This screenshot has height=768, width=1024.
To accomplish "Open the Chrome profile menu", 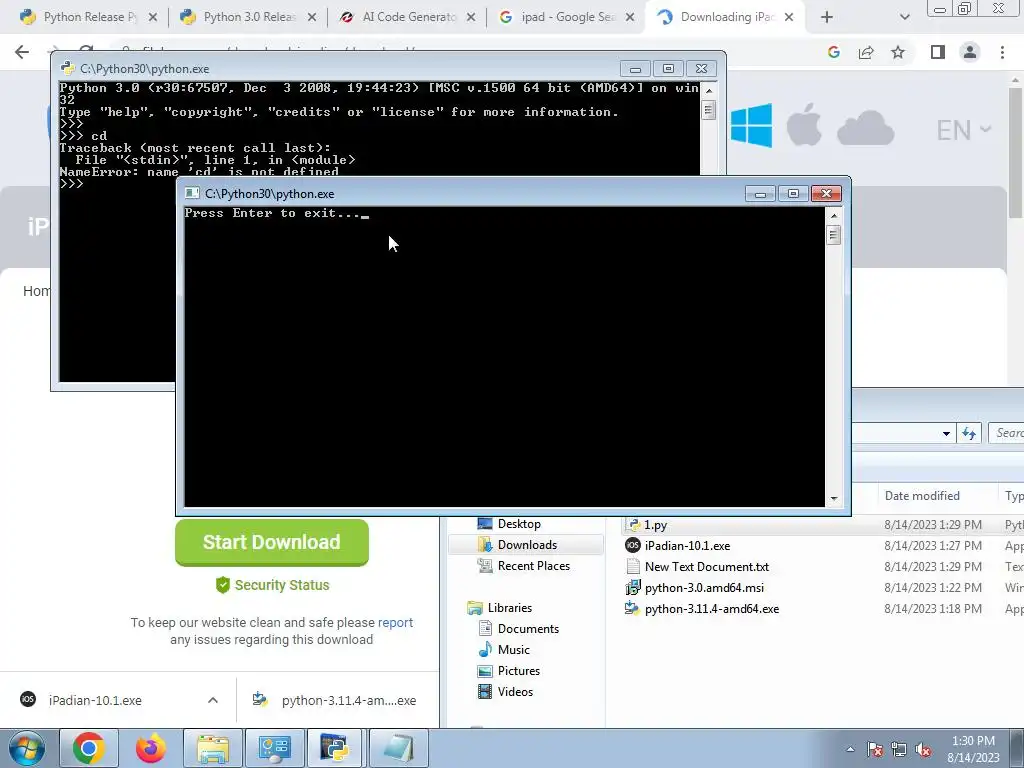I will [x=970, y=52].
